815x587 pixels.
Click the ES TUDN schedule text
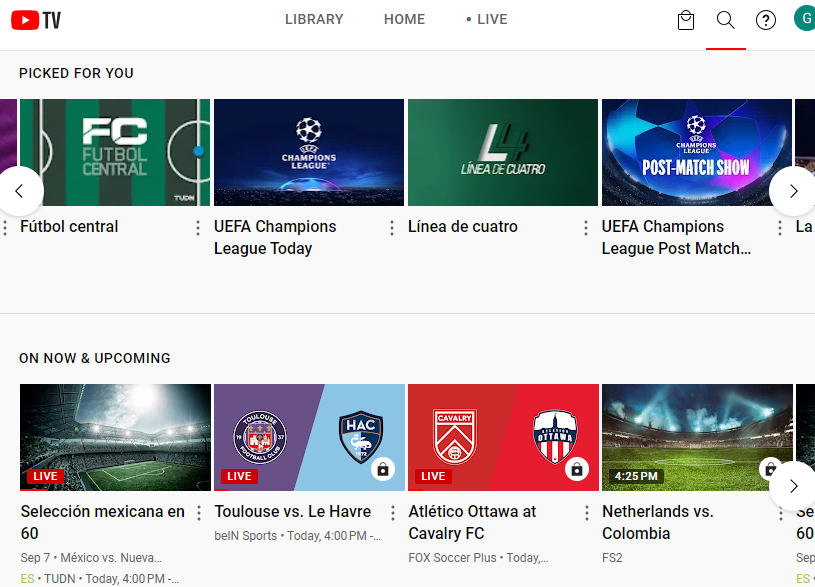click(100, 579)
